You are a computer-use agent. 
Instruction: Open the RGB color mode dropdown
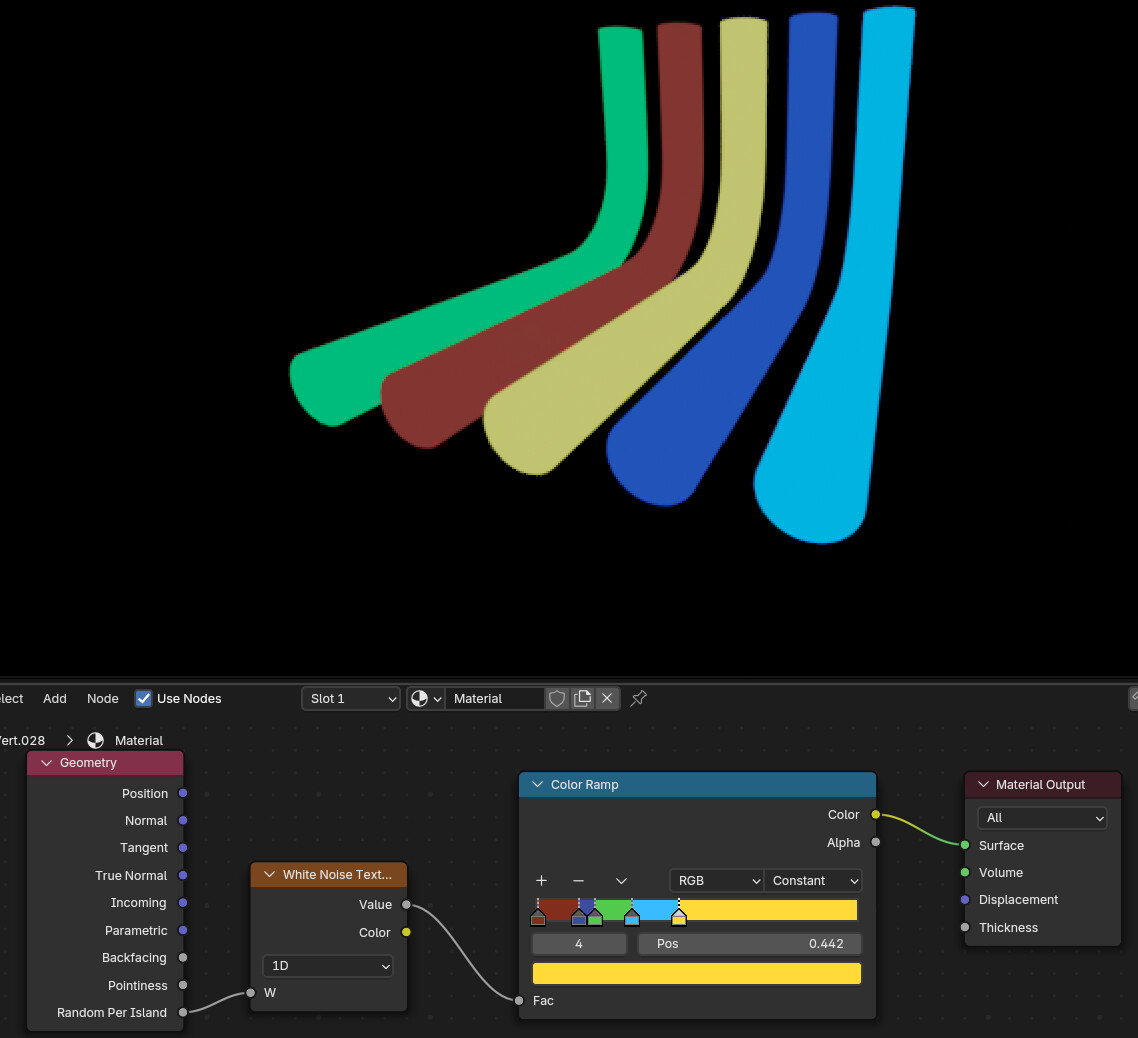716,880
